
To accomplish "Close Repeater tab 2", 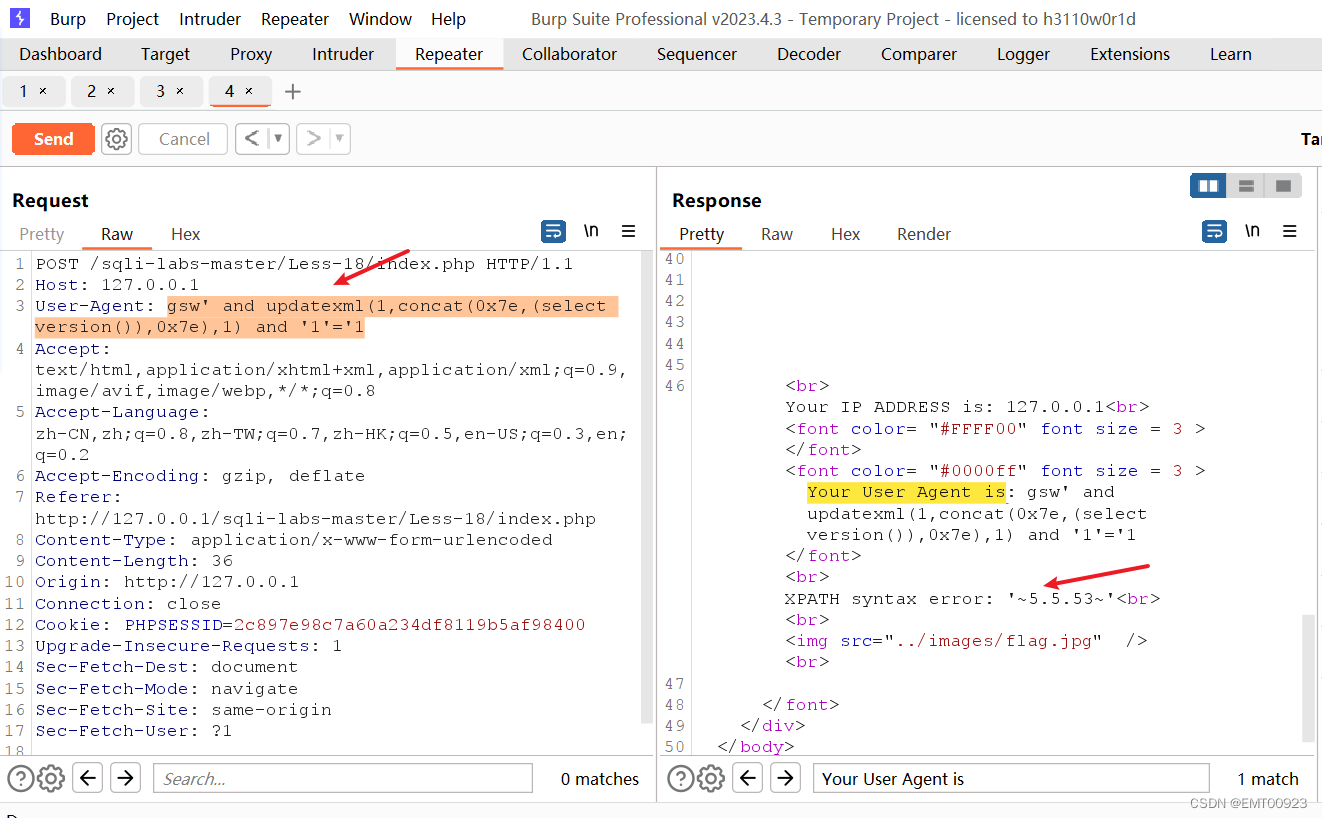I will coord(111,91).
